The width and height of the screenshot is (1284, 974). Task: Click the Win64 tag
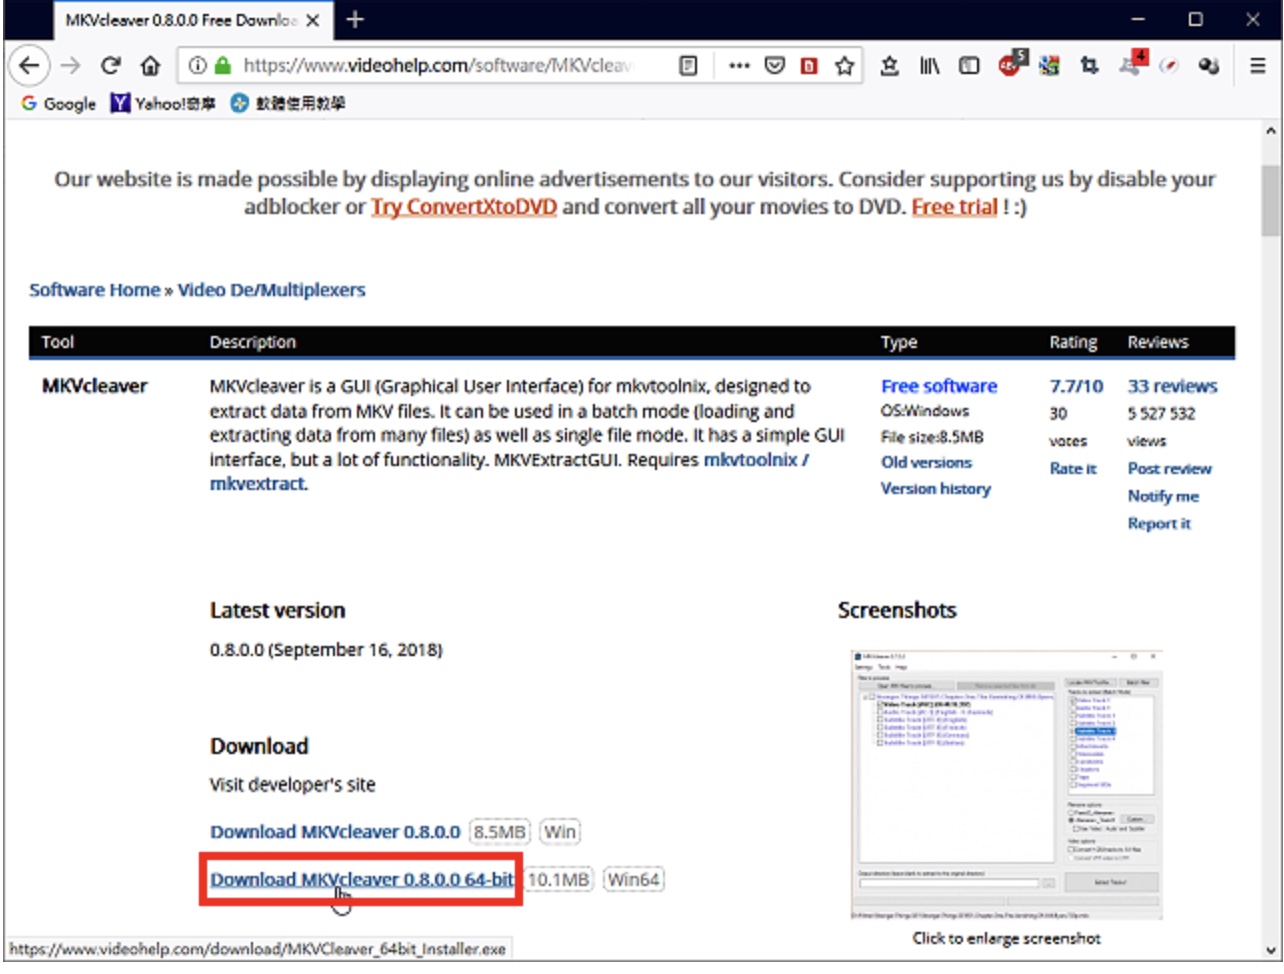[633, 880]
